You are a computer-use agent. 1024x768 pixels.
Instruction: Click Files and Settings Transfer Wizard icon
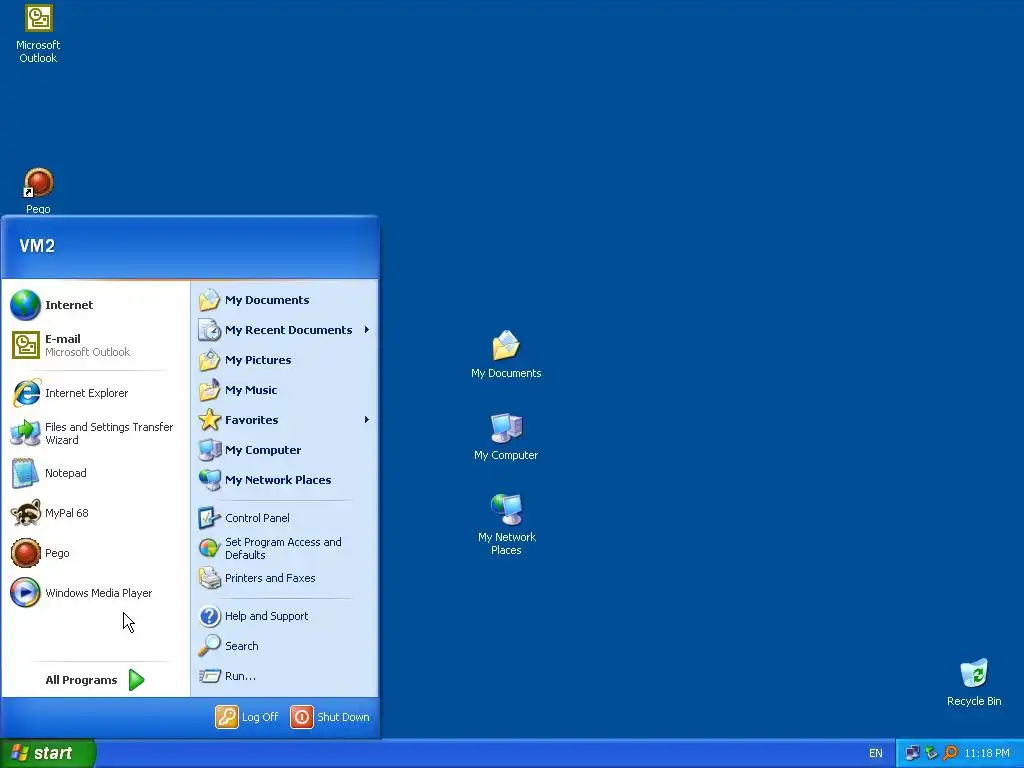point(25,433)
